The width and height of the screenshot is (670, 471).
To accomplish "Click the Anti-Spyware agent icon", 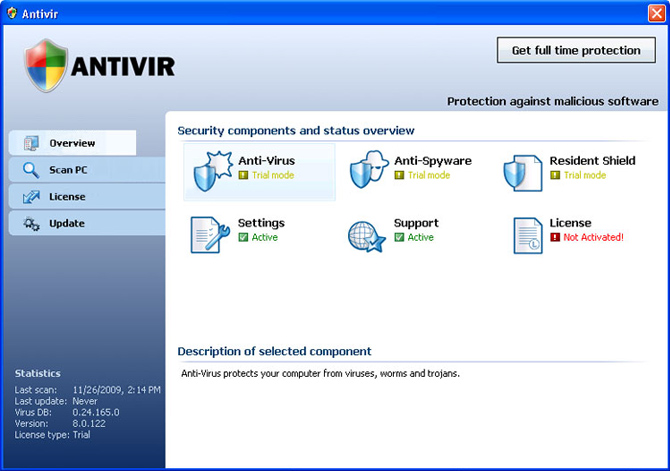I will pos(367,170).
